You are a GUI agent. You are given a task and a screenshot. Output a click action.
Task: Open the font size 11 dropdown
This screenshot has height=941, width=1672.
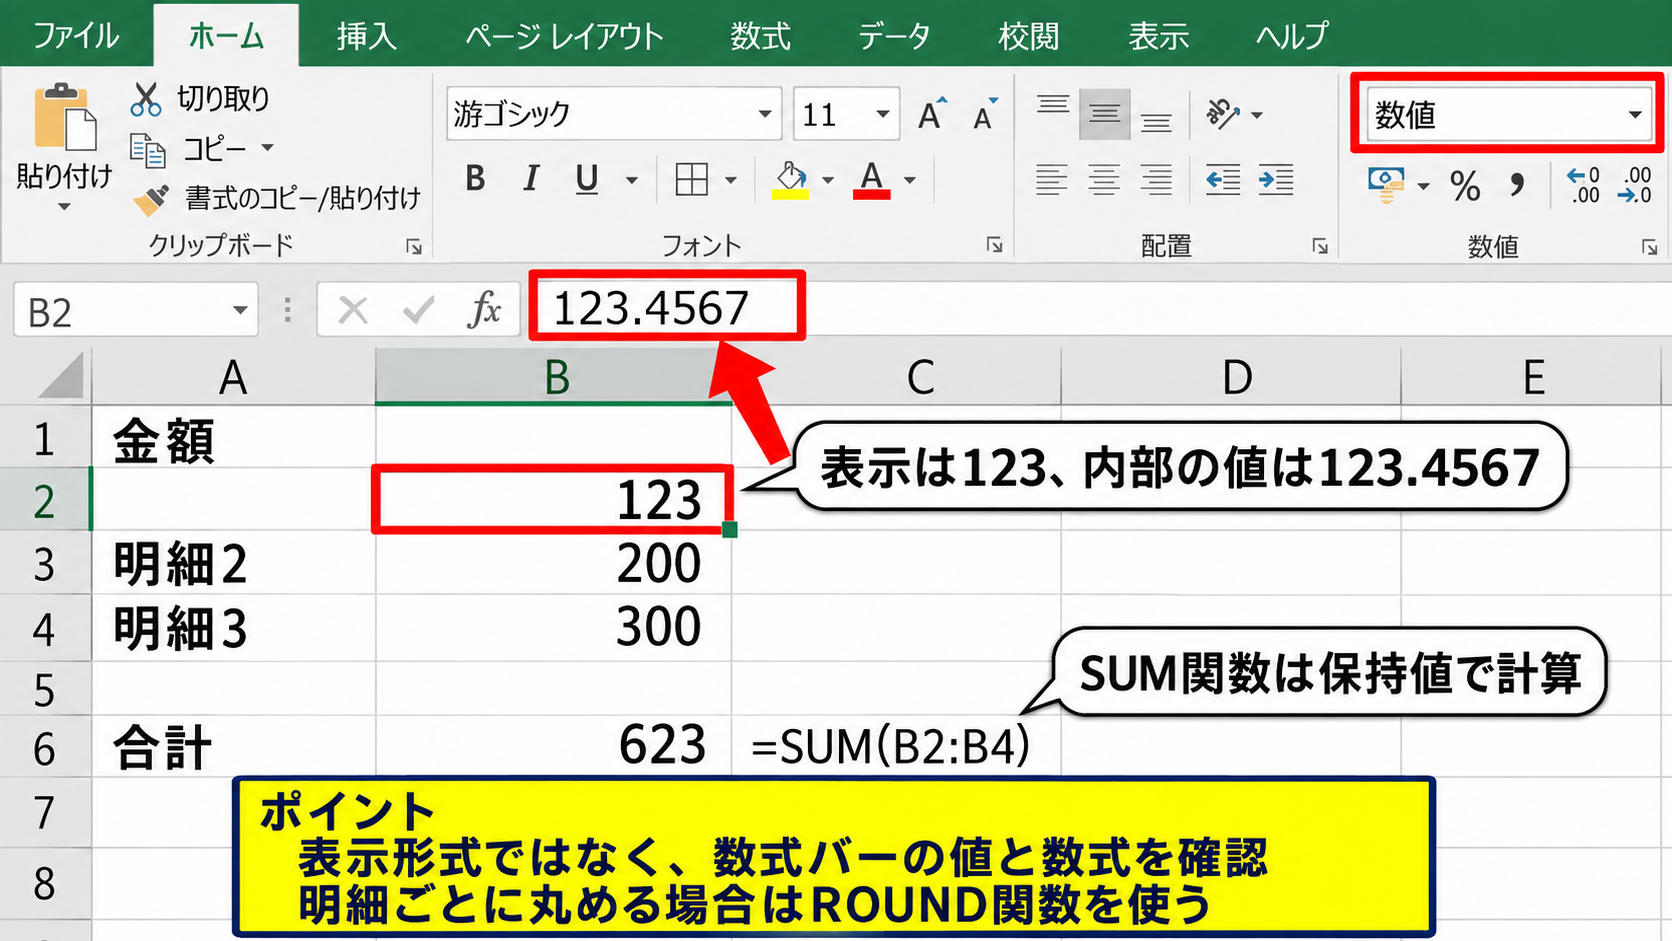click(882, 114)
